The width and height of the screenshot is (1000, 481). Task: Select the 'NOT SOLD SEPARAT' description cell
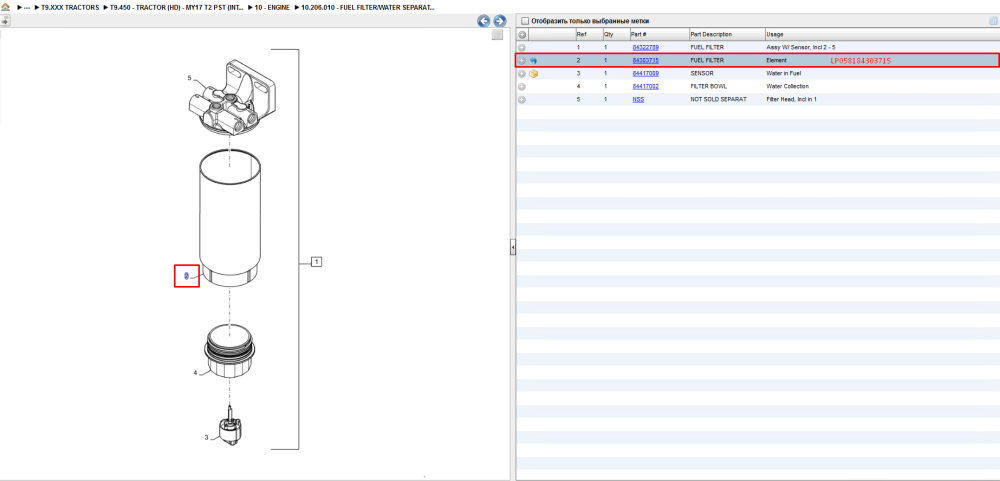(718, 100)
